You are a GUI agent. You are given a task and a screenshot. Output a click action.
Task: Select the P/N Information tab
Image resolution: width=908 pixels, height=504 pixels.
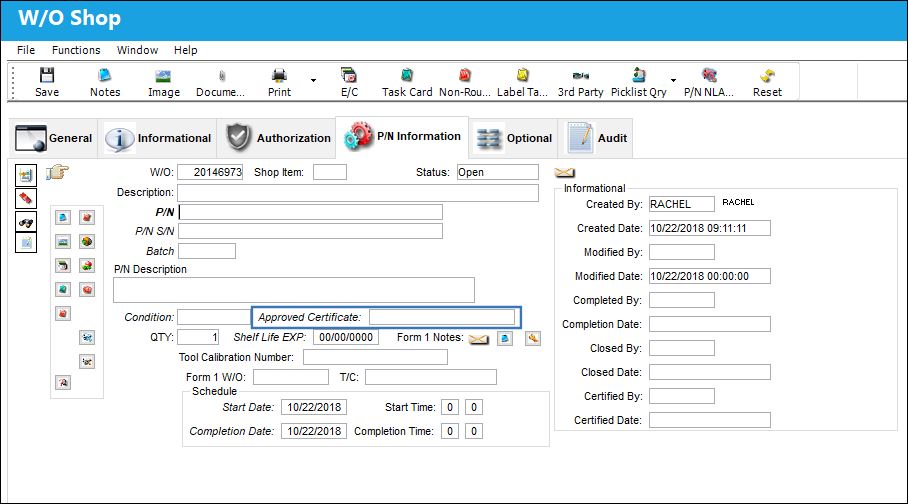402,137
